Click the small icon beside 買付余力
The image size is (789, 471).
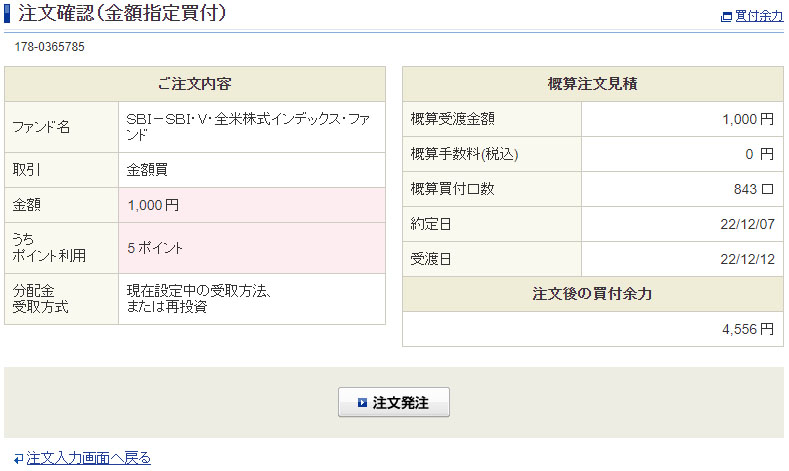[x=726, y=16]
